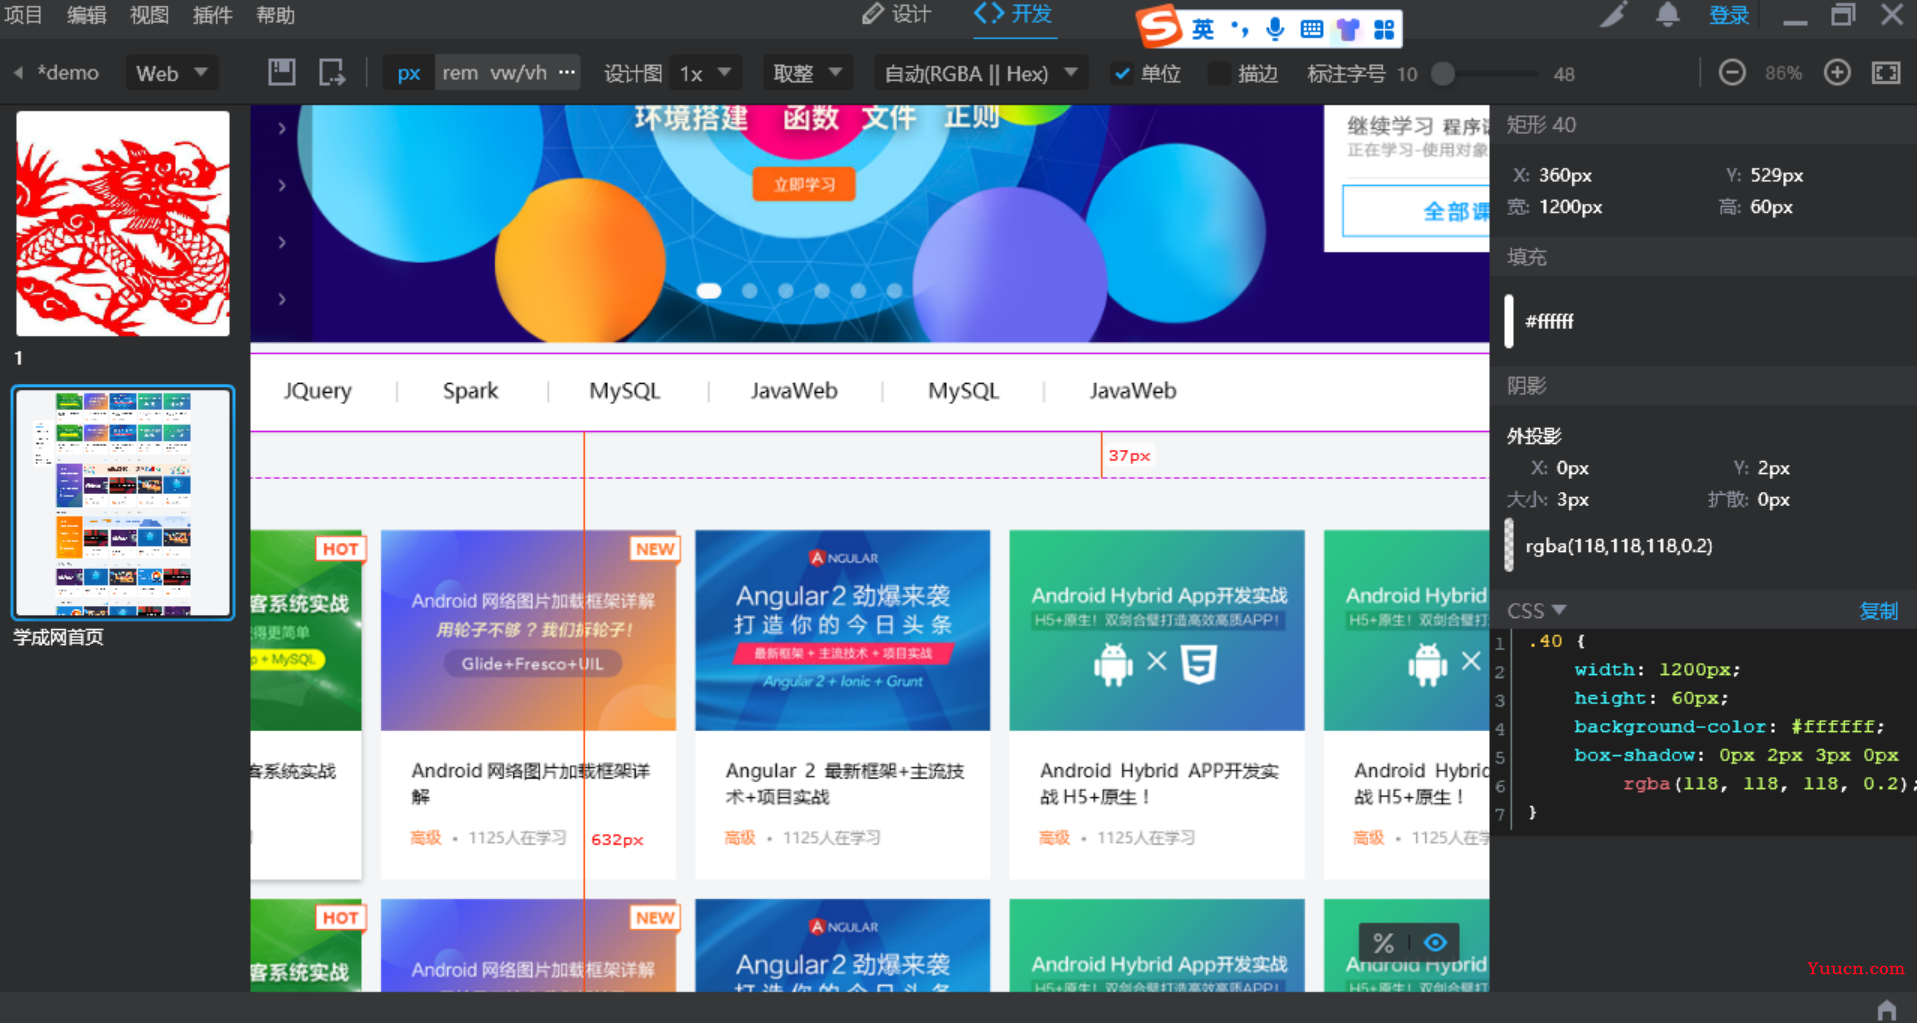
Task: Click the JQuery category link
Action: [317, 391]
